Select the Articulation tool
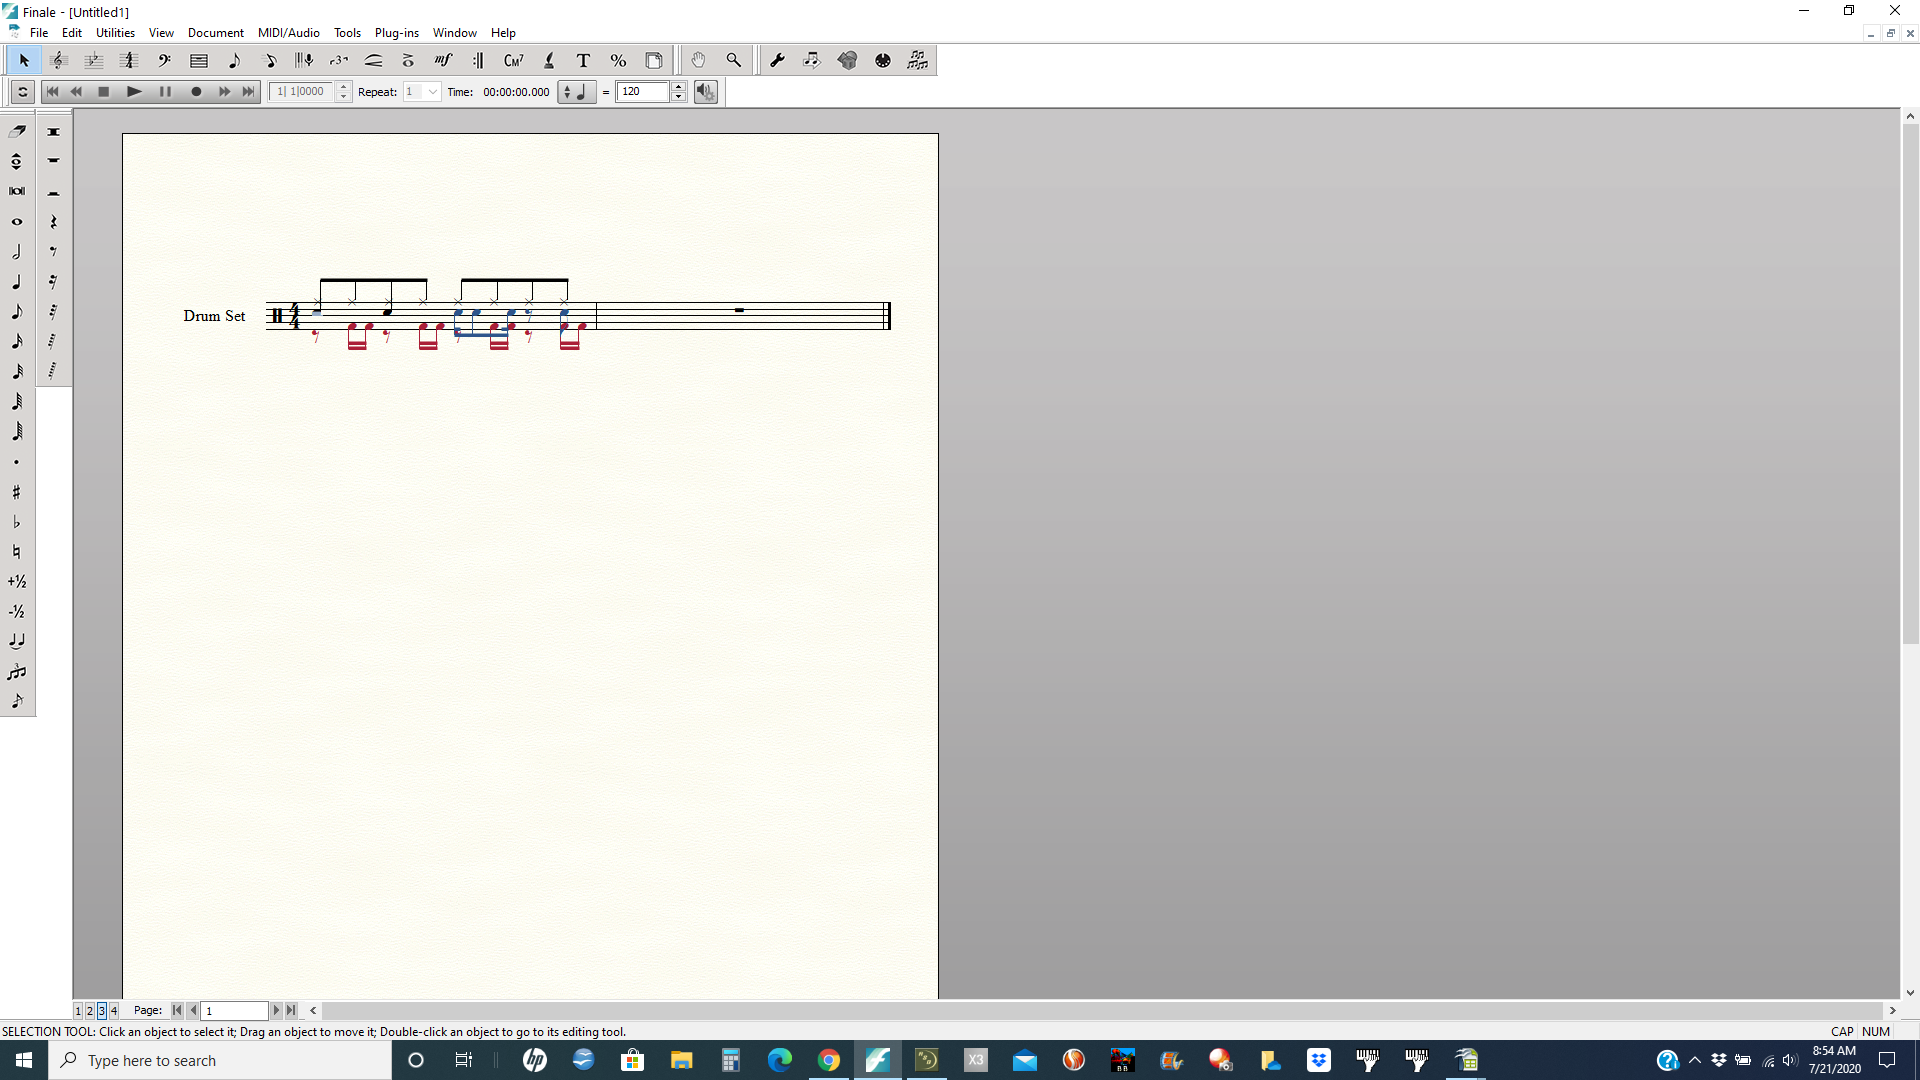 pyautogui.click(x=408, y=61)
